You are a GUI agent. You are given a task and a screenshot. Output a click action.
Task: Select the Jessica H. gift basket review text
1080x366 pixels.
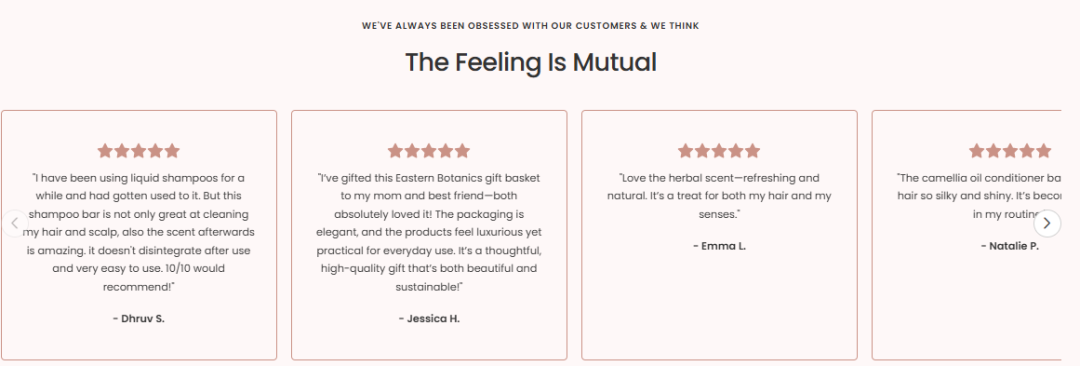point(429,232)
